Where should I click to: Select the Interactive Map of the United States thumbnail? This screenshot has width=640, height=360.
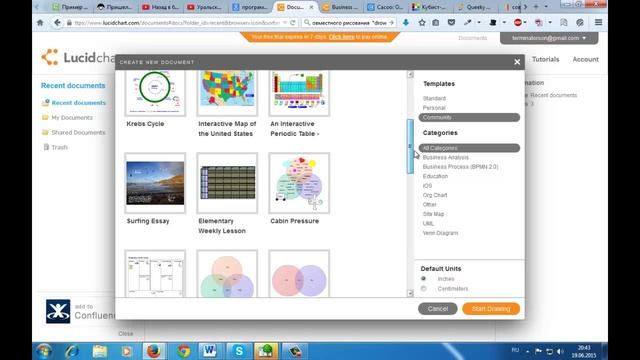tap(227, 93)
